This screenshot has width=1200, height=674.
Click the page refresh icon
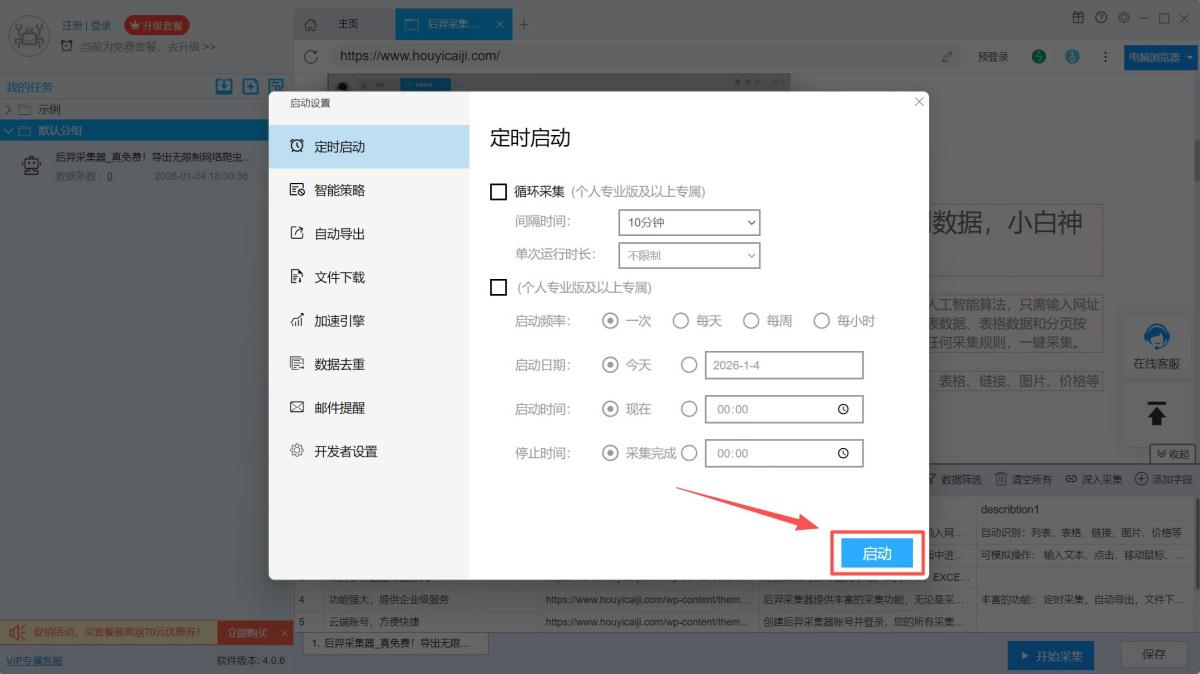311,57
